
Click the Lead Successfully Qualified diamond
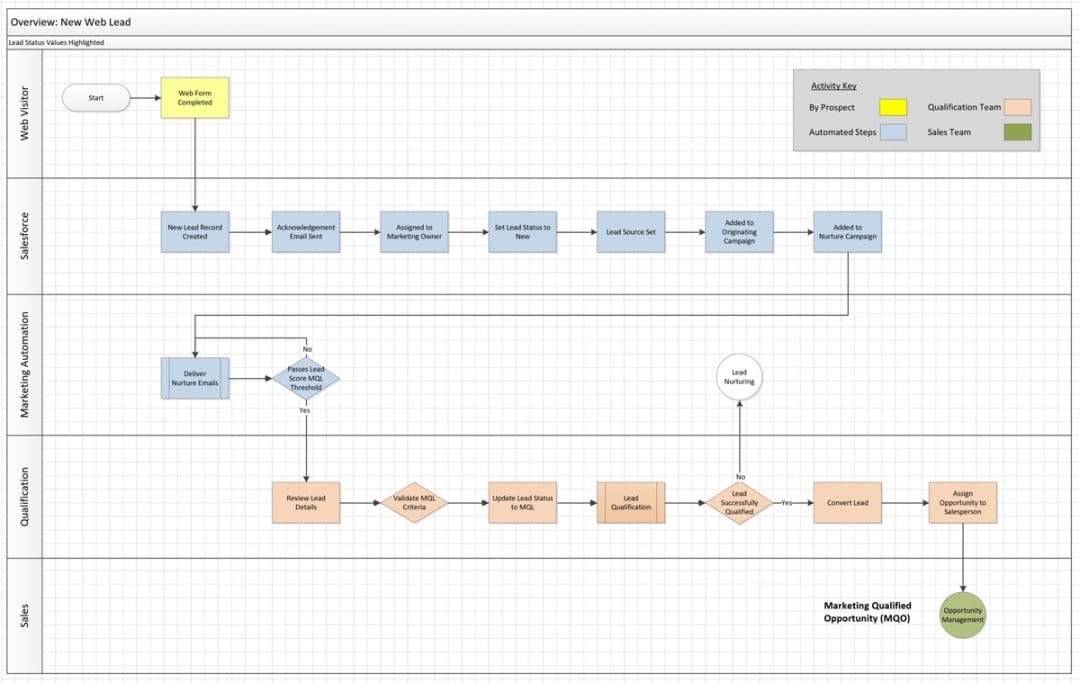pyautogui.click(x=739, y=502)
